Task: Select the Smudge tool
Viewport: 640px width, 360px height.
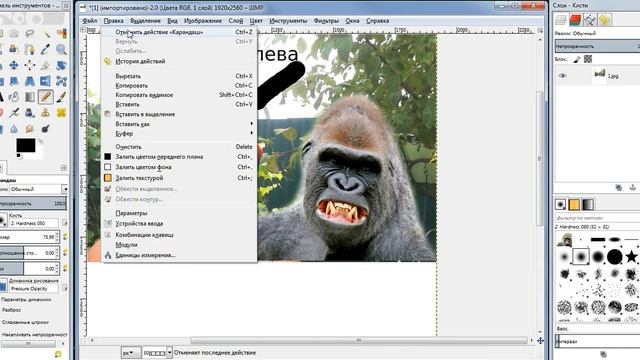Action: click(x=29, y=129)
